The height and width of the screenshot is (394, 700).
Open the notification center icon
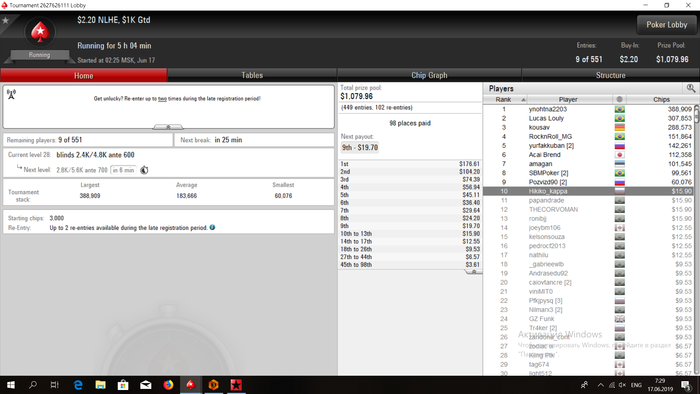pos(686,385)
